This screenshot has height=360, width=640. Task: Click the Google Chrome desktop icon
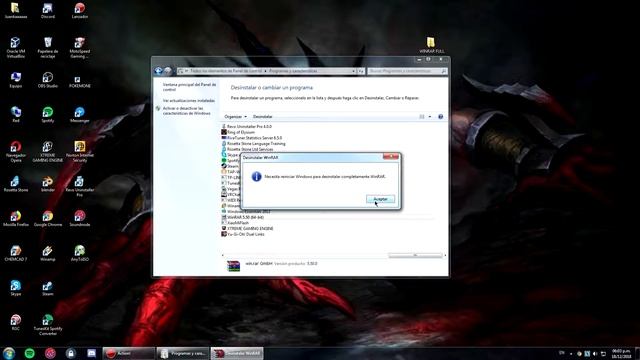48,218
